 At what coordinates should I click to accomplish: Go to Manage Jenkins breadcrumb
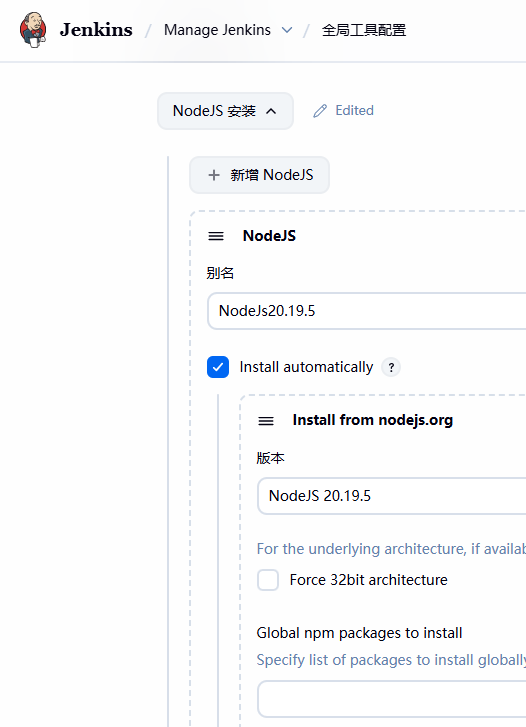217,30
